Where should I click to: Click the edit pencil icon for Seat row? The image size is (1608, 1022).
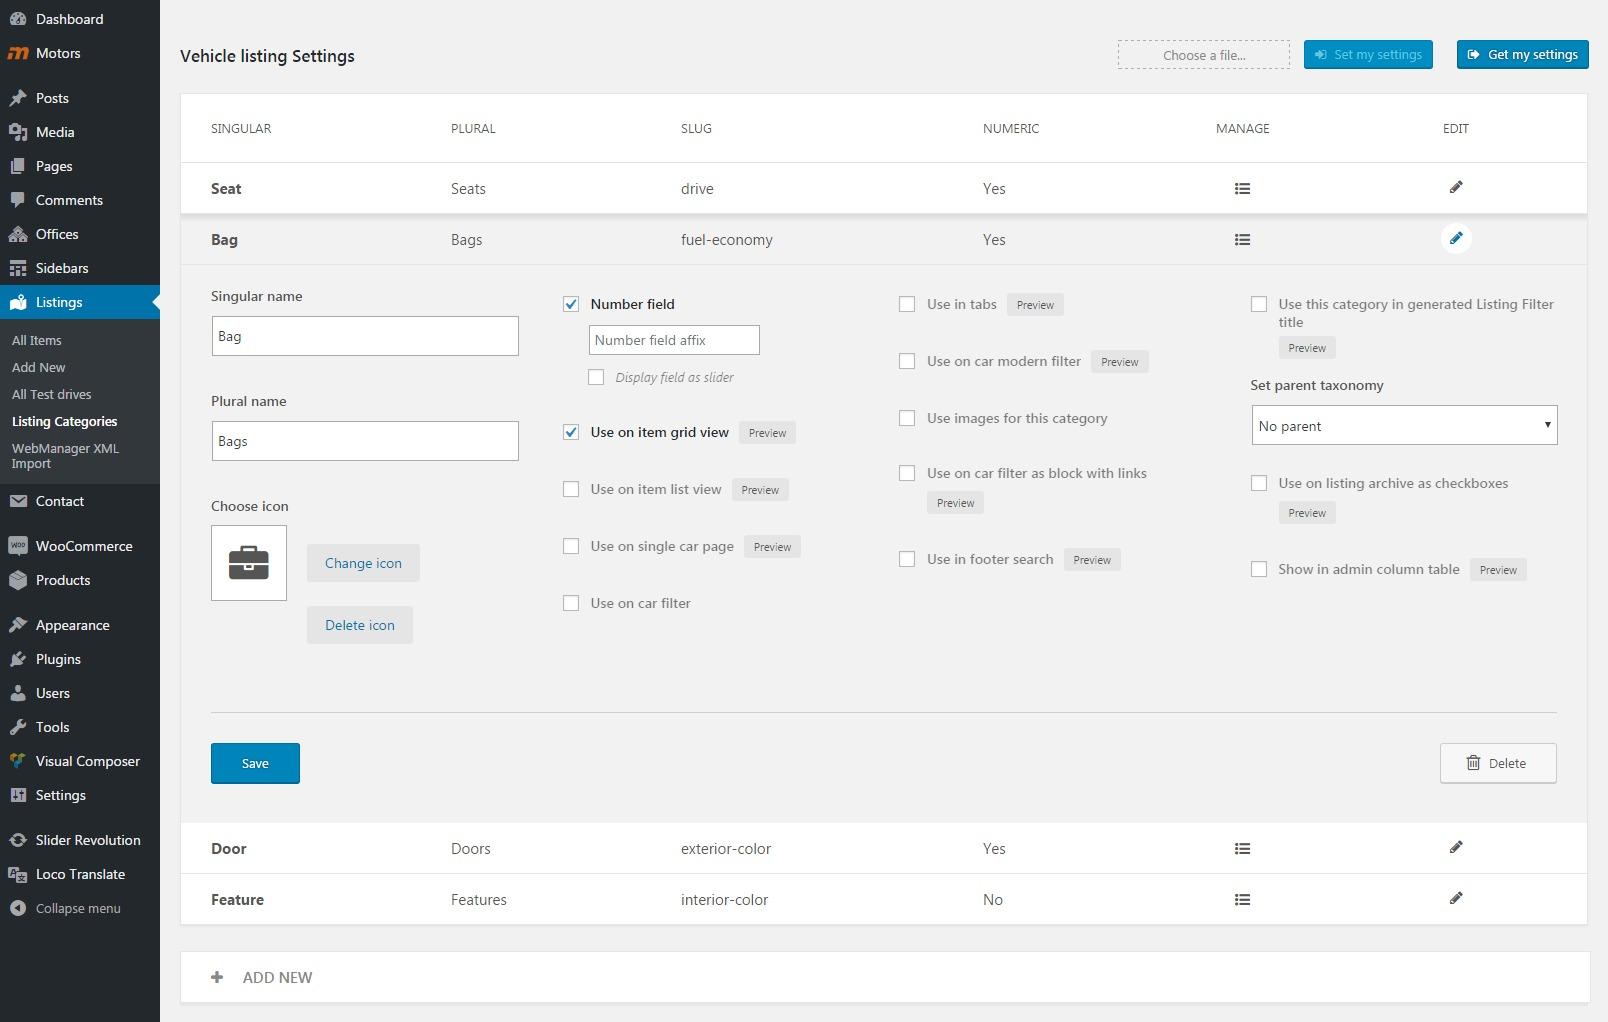(1456, 188)
